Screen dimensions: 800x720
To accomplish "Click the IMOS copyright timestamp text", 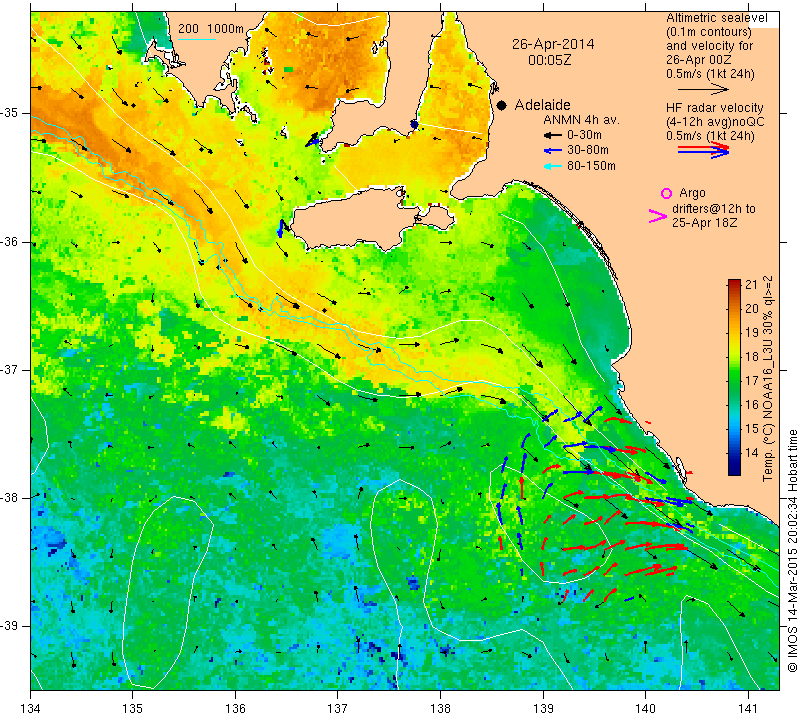I will pyautogui.click(x=792, y=551).
